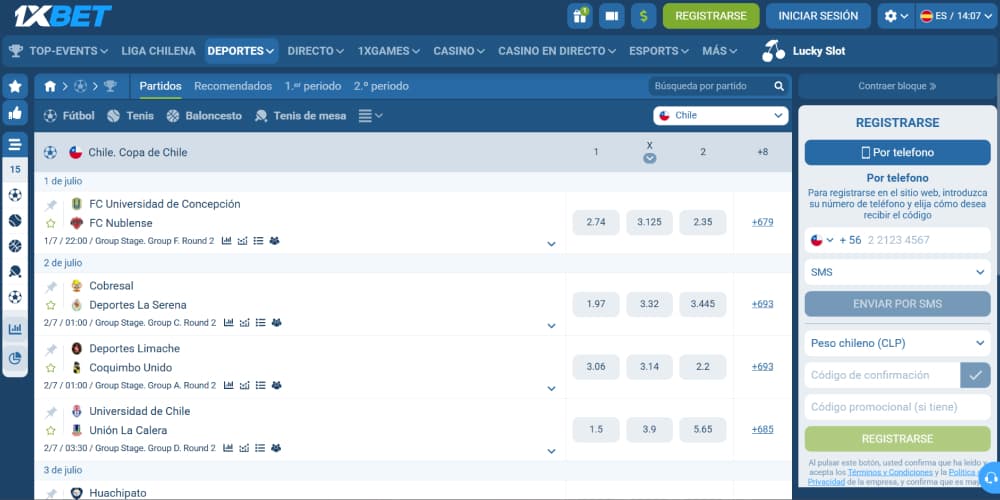Open the Peso chileno currency dropdown
Image resolution: width=1000 pixels, height=500 pixels.
[x=897, y=343]
